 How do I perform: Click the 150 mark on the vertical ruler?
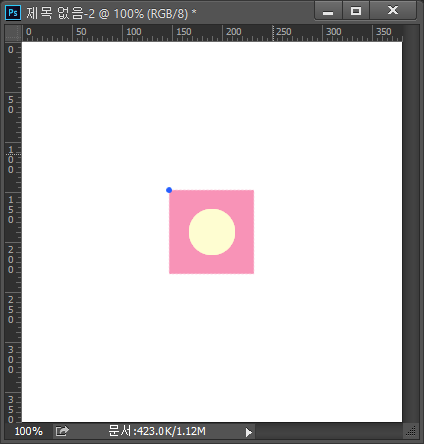(x=11, y=210)
